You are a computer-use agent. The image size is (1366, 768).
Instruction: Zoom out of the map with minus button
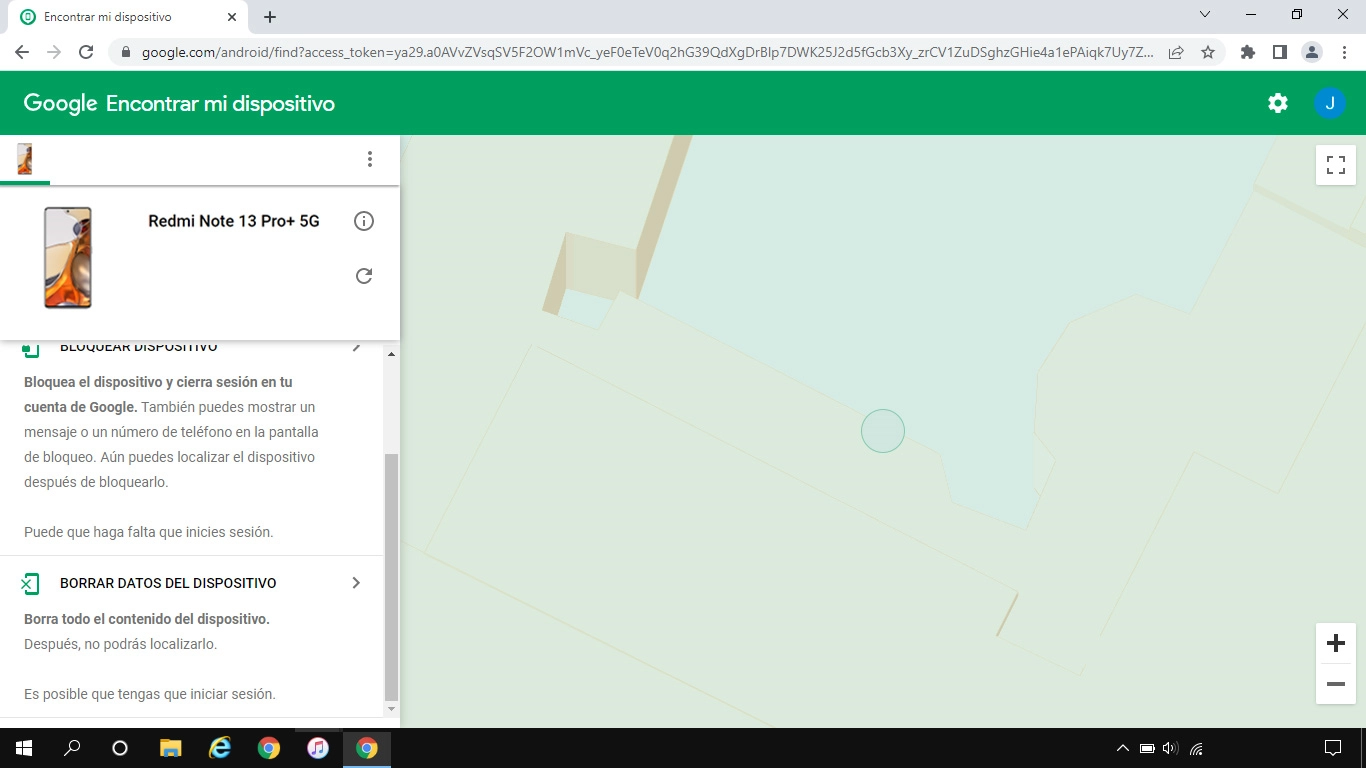1335,684
